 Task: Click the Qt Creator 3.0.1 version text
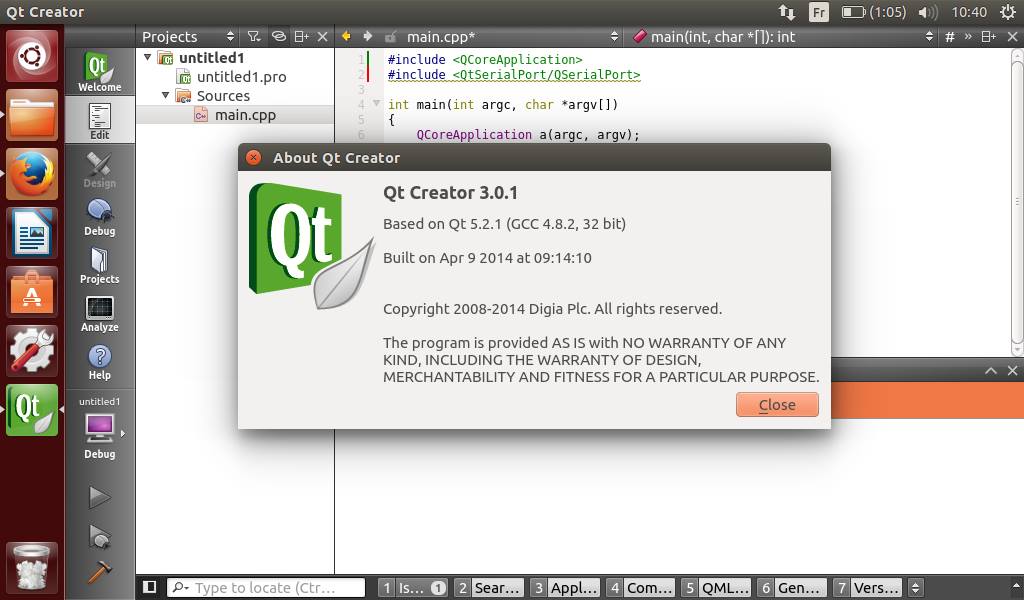point(450,193)
